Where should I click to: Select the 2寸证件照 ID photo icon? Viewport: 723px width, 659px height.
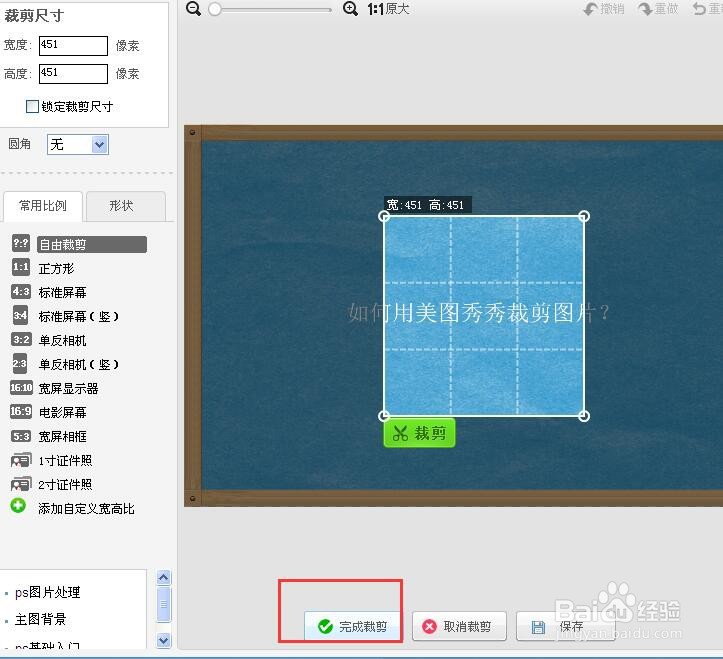21,484
